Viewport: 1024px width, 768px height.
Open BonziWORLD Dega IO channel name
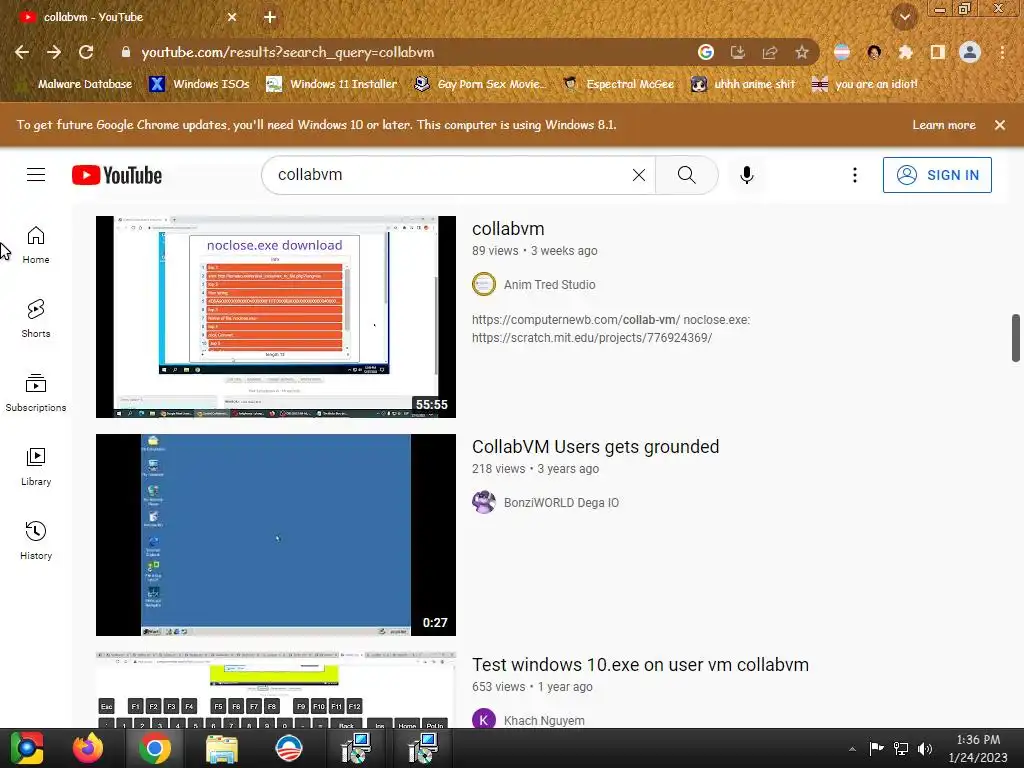pos(561,503)
